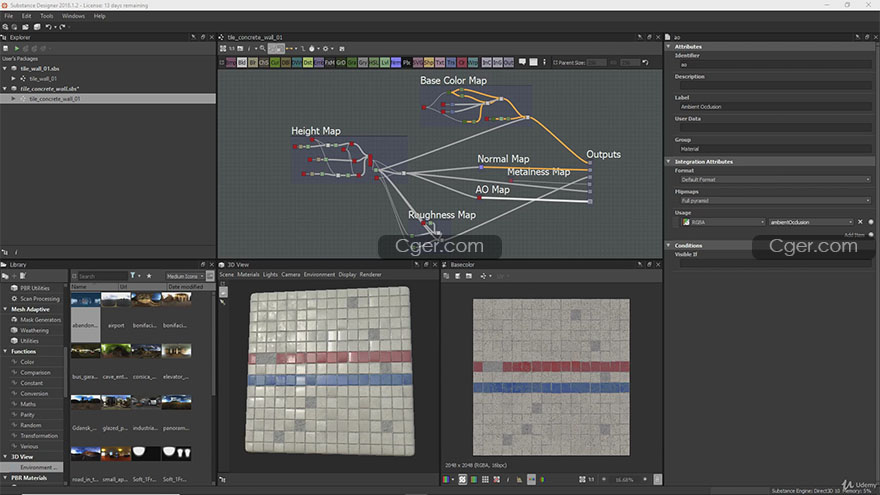The height and width of the screenshot is (495, 880).
Task: Add a Shape (Shp) node from graph toolbar
Action: 429,62
